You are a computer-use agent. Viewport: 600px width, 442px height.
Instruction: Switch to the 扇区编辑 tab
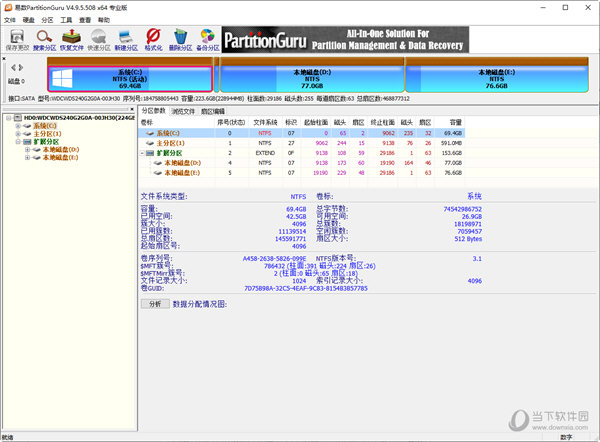click(213, 111)
